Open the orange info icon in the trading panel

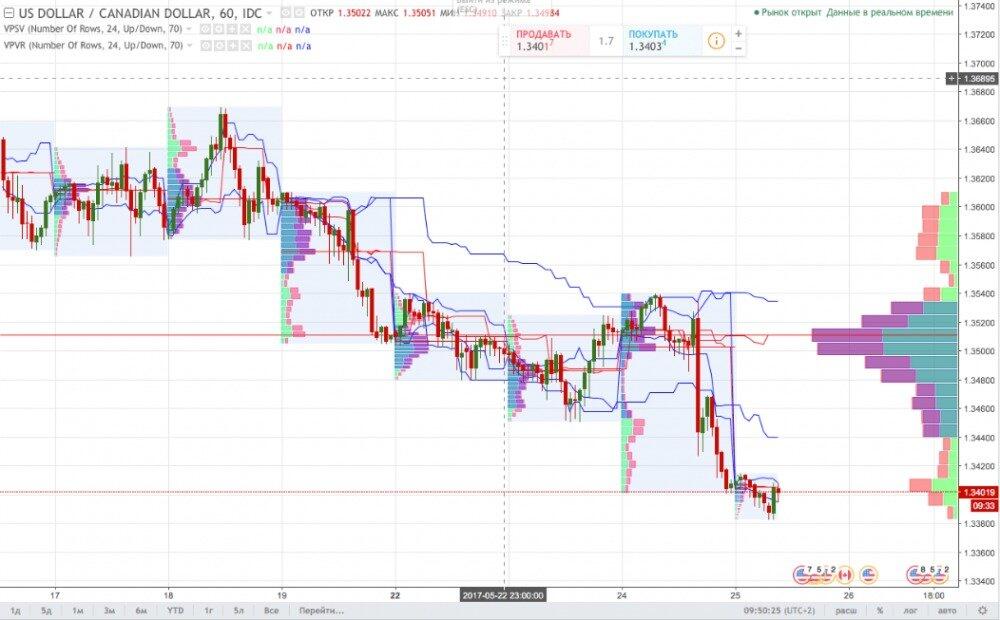(x=716, y=41)
